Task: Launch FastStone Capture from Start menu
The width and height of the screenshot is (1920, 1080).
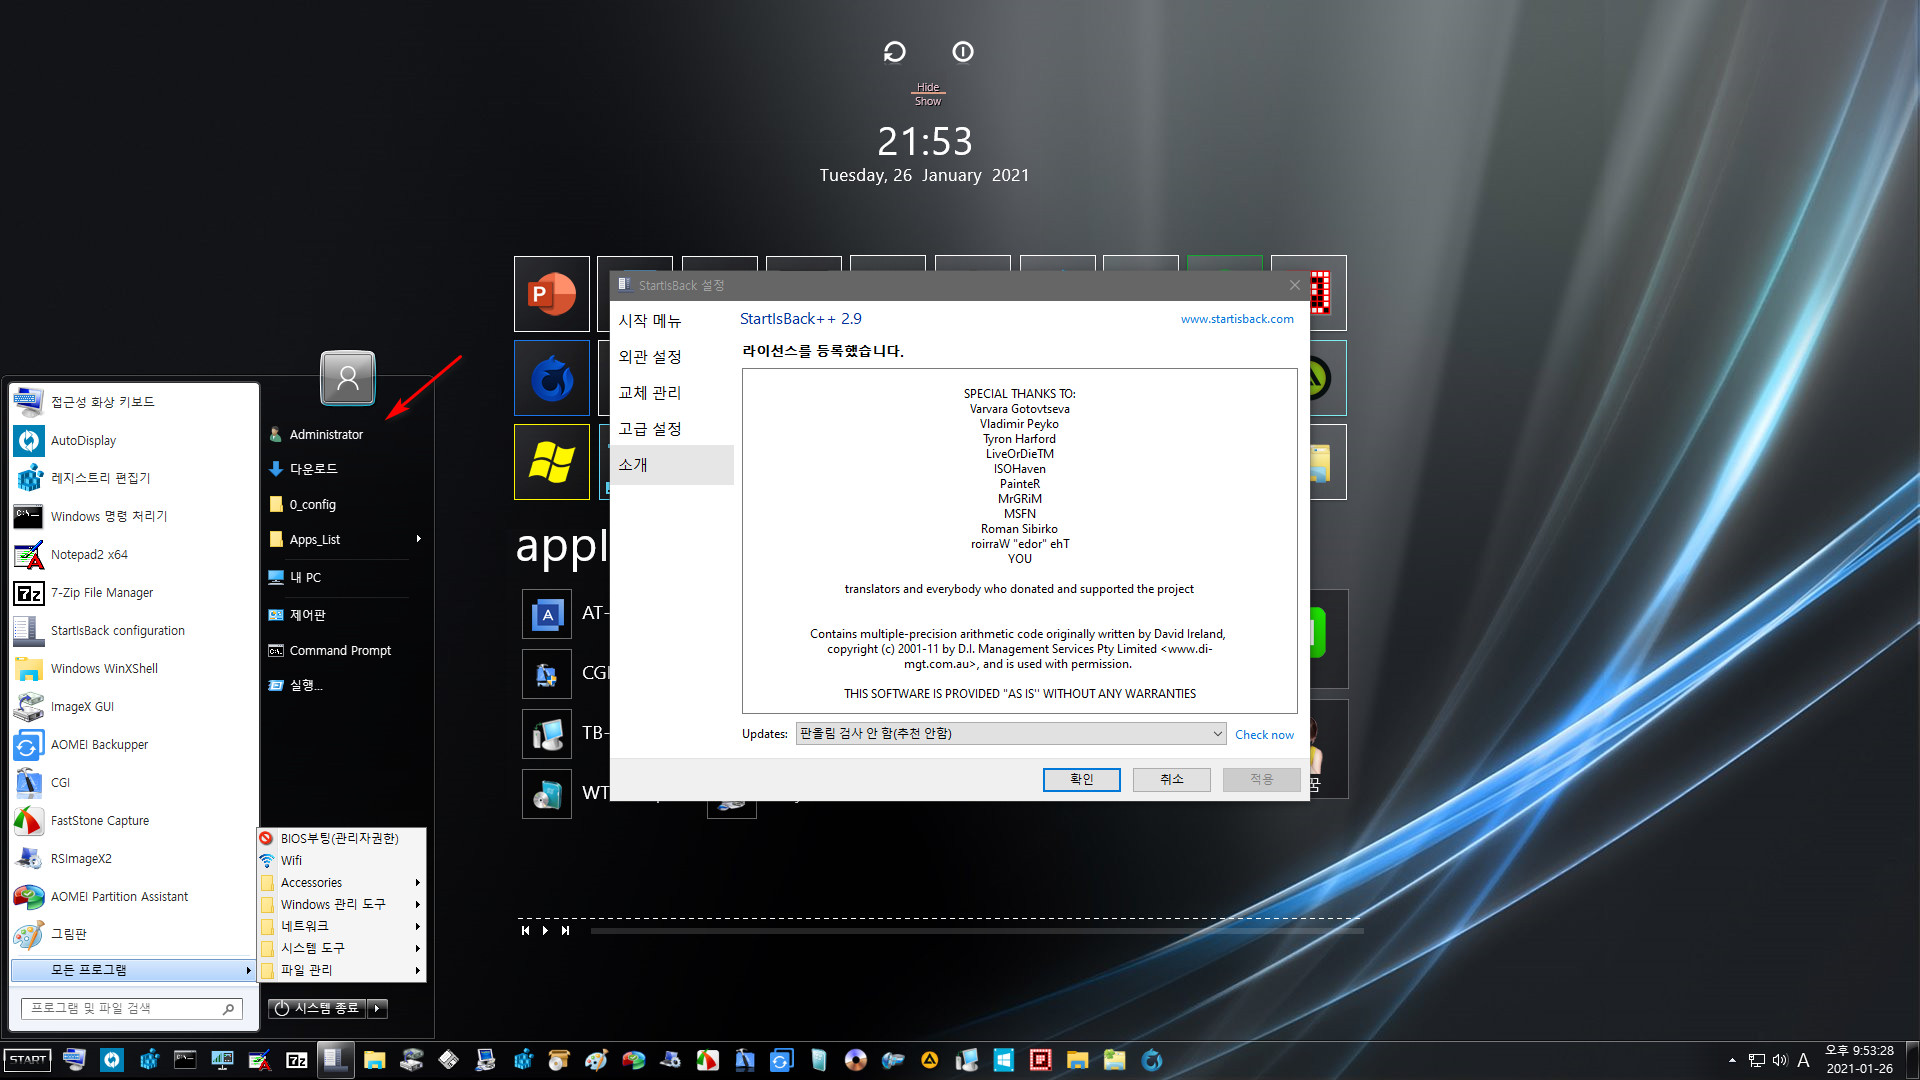Action: (x=134, y=820)
